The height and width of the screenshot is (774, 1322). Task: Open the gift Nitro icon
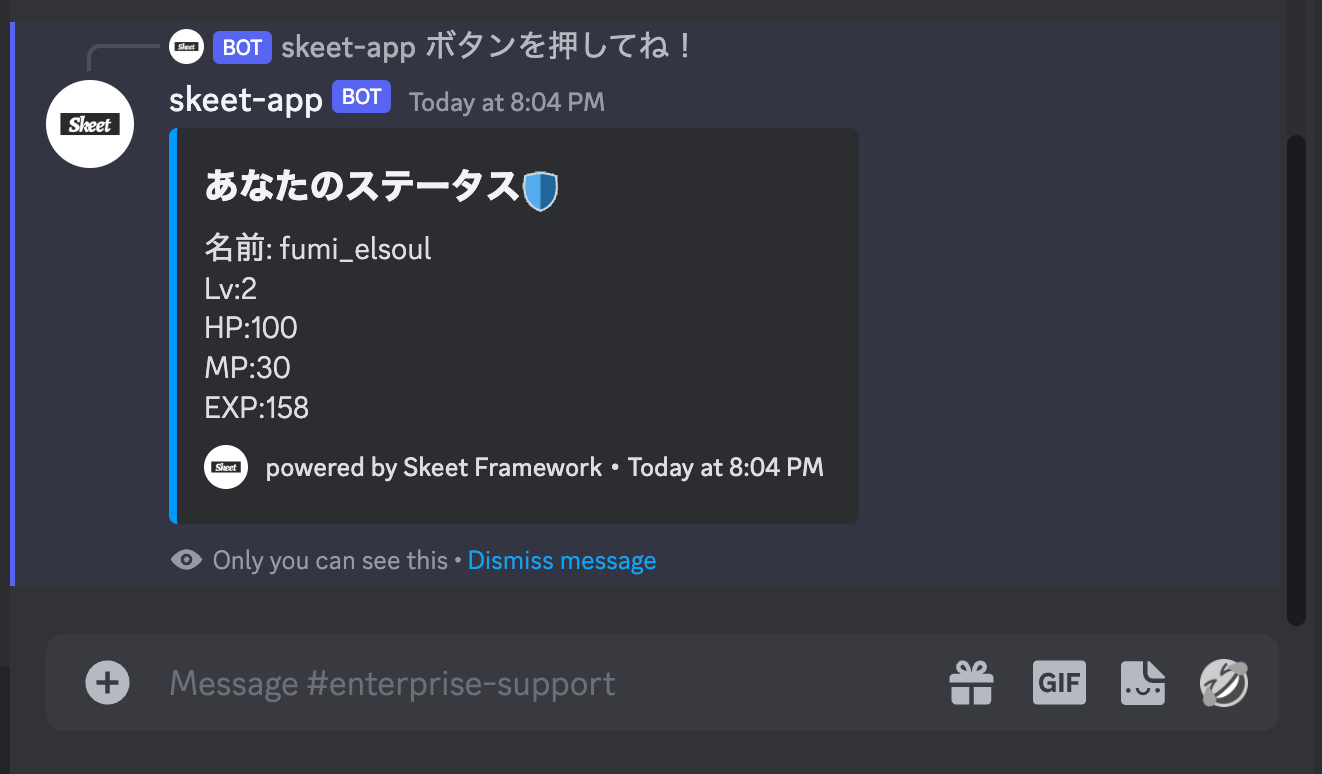tap(971, 683)
